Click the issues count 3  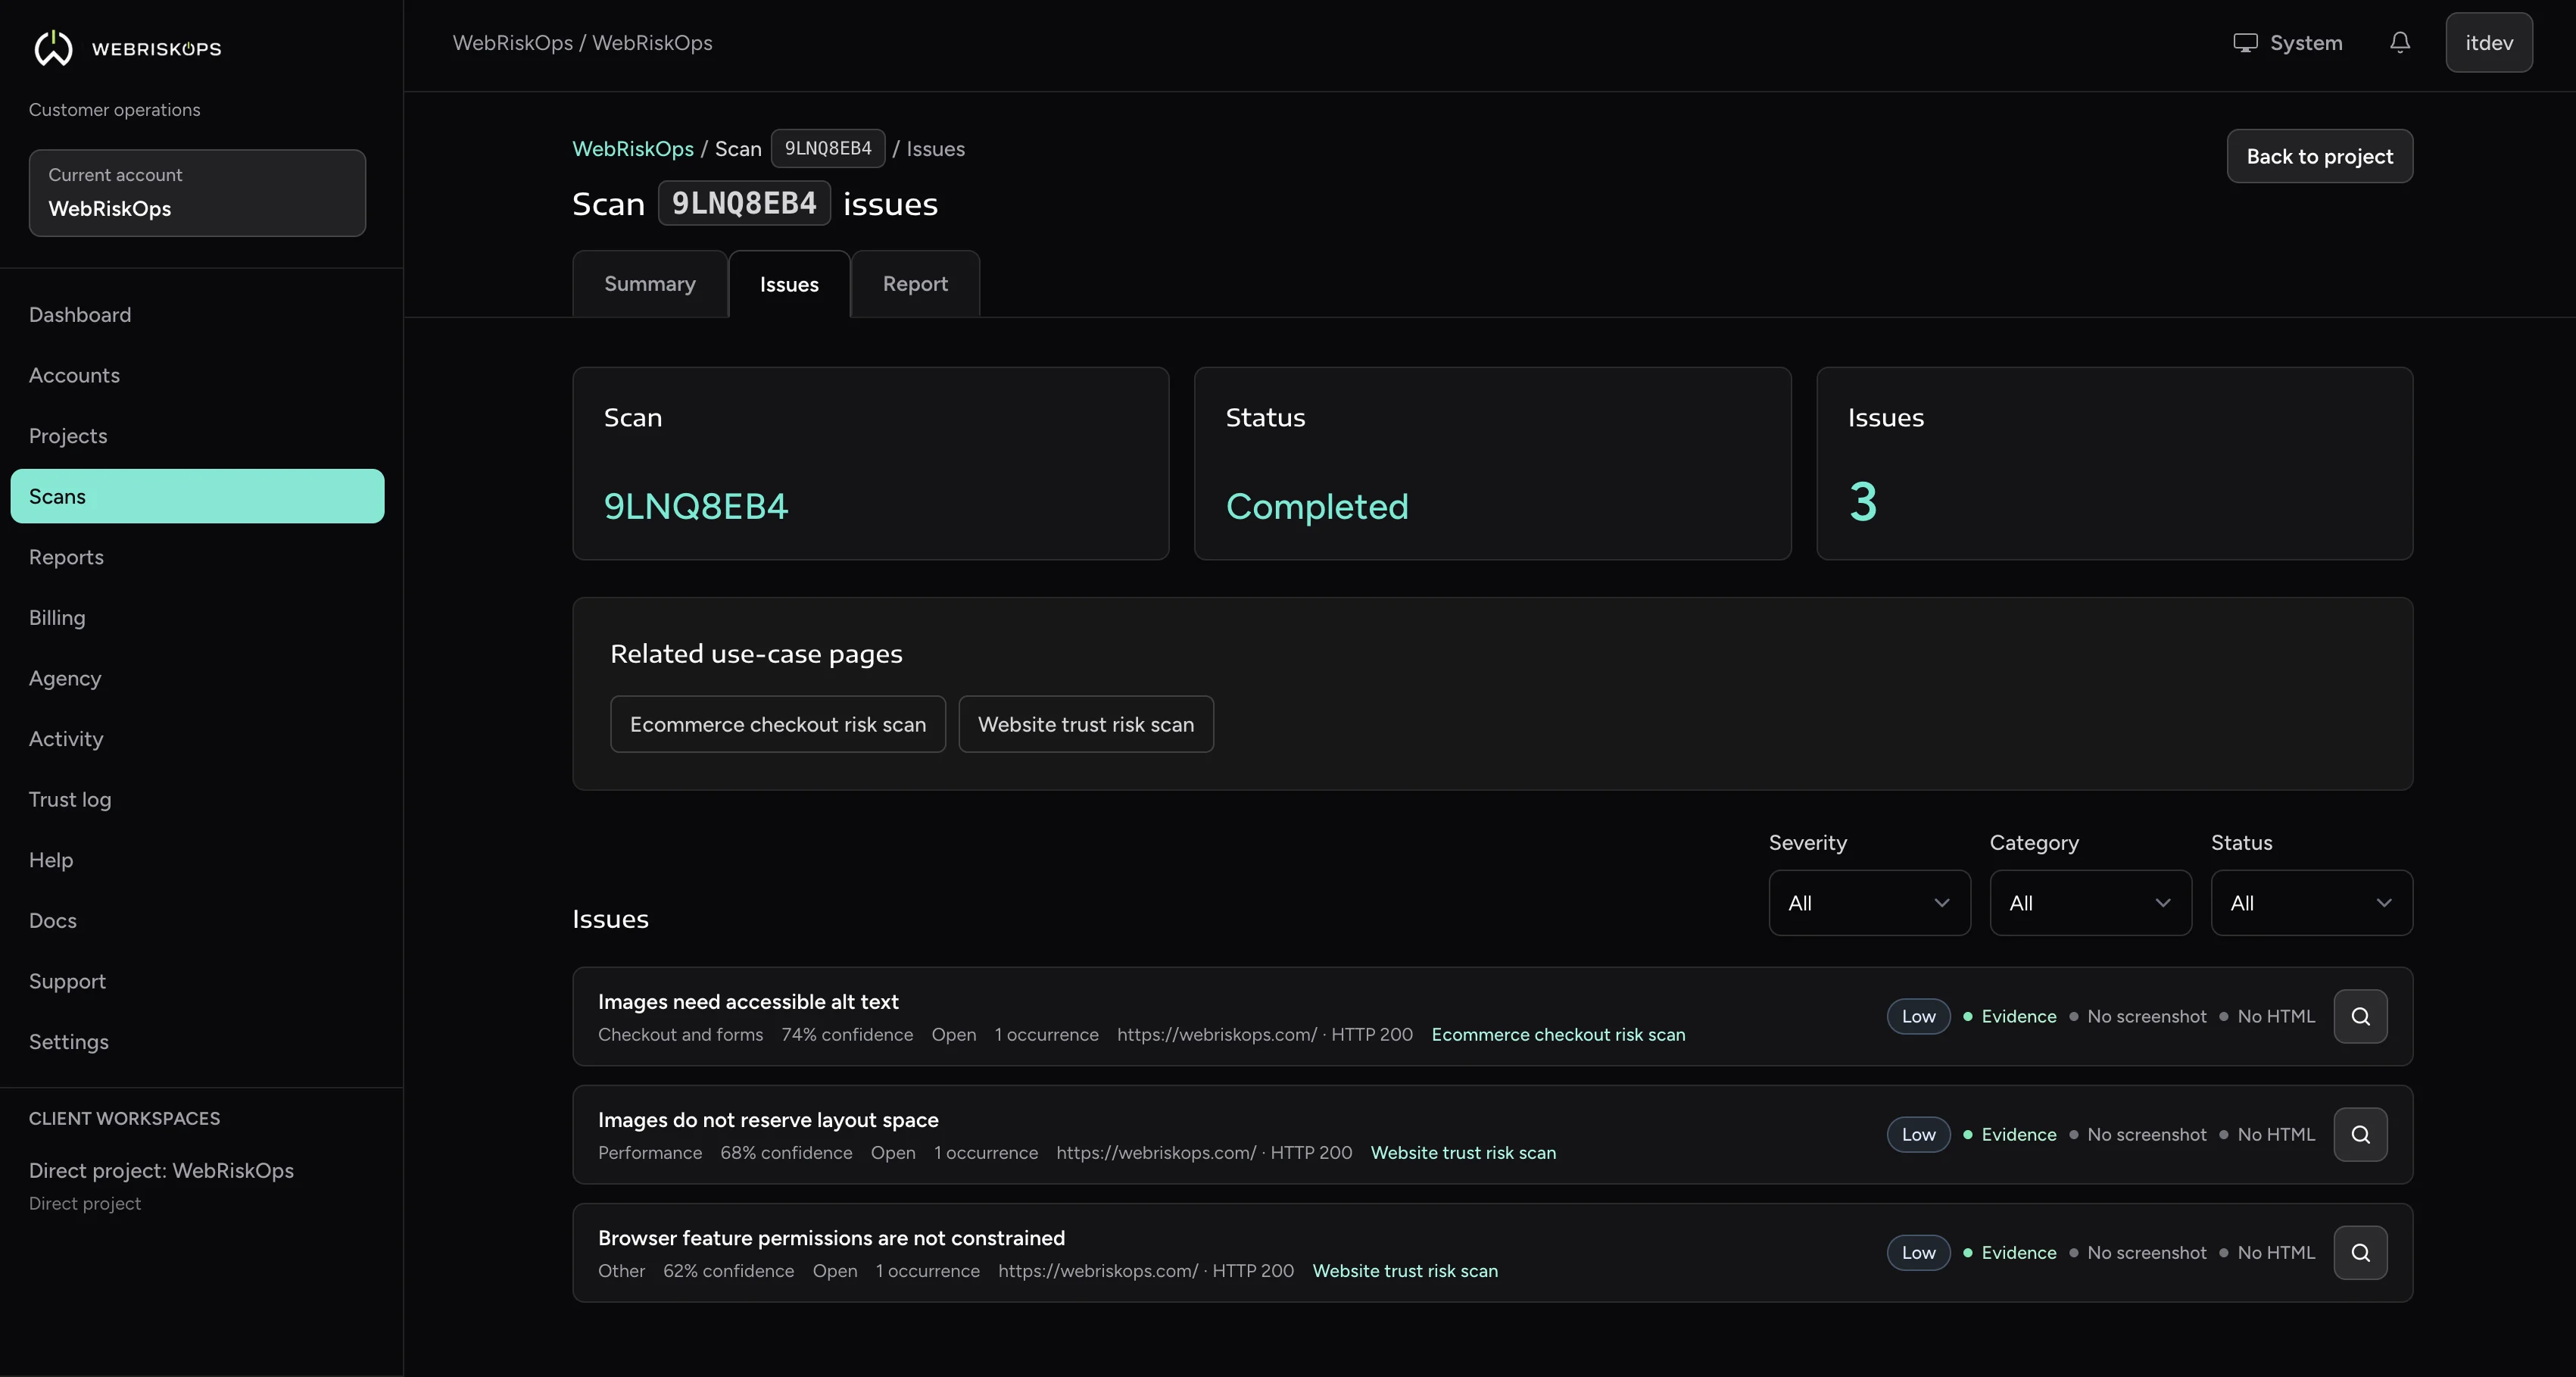pos(1862,502)
